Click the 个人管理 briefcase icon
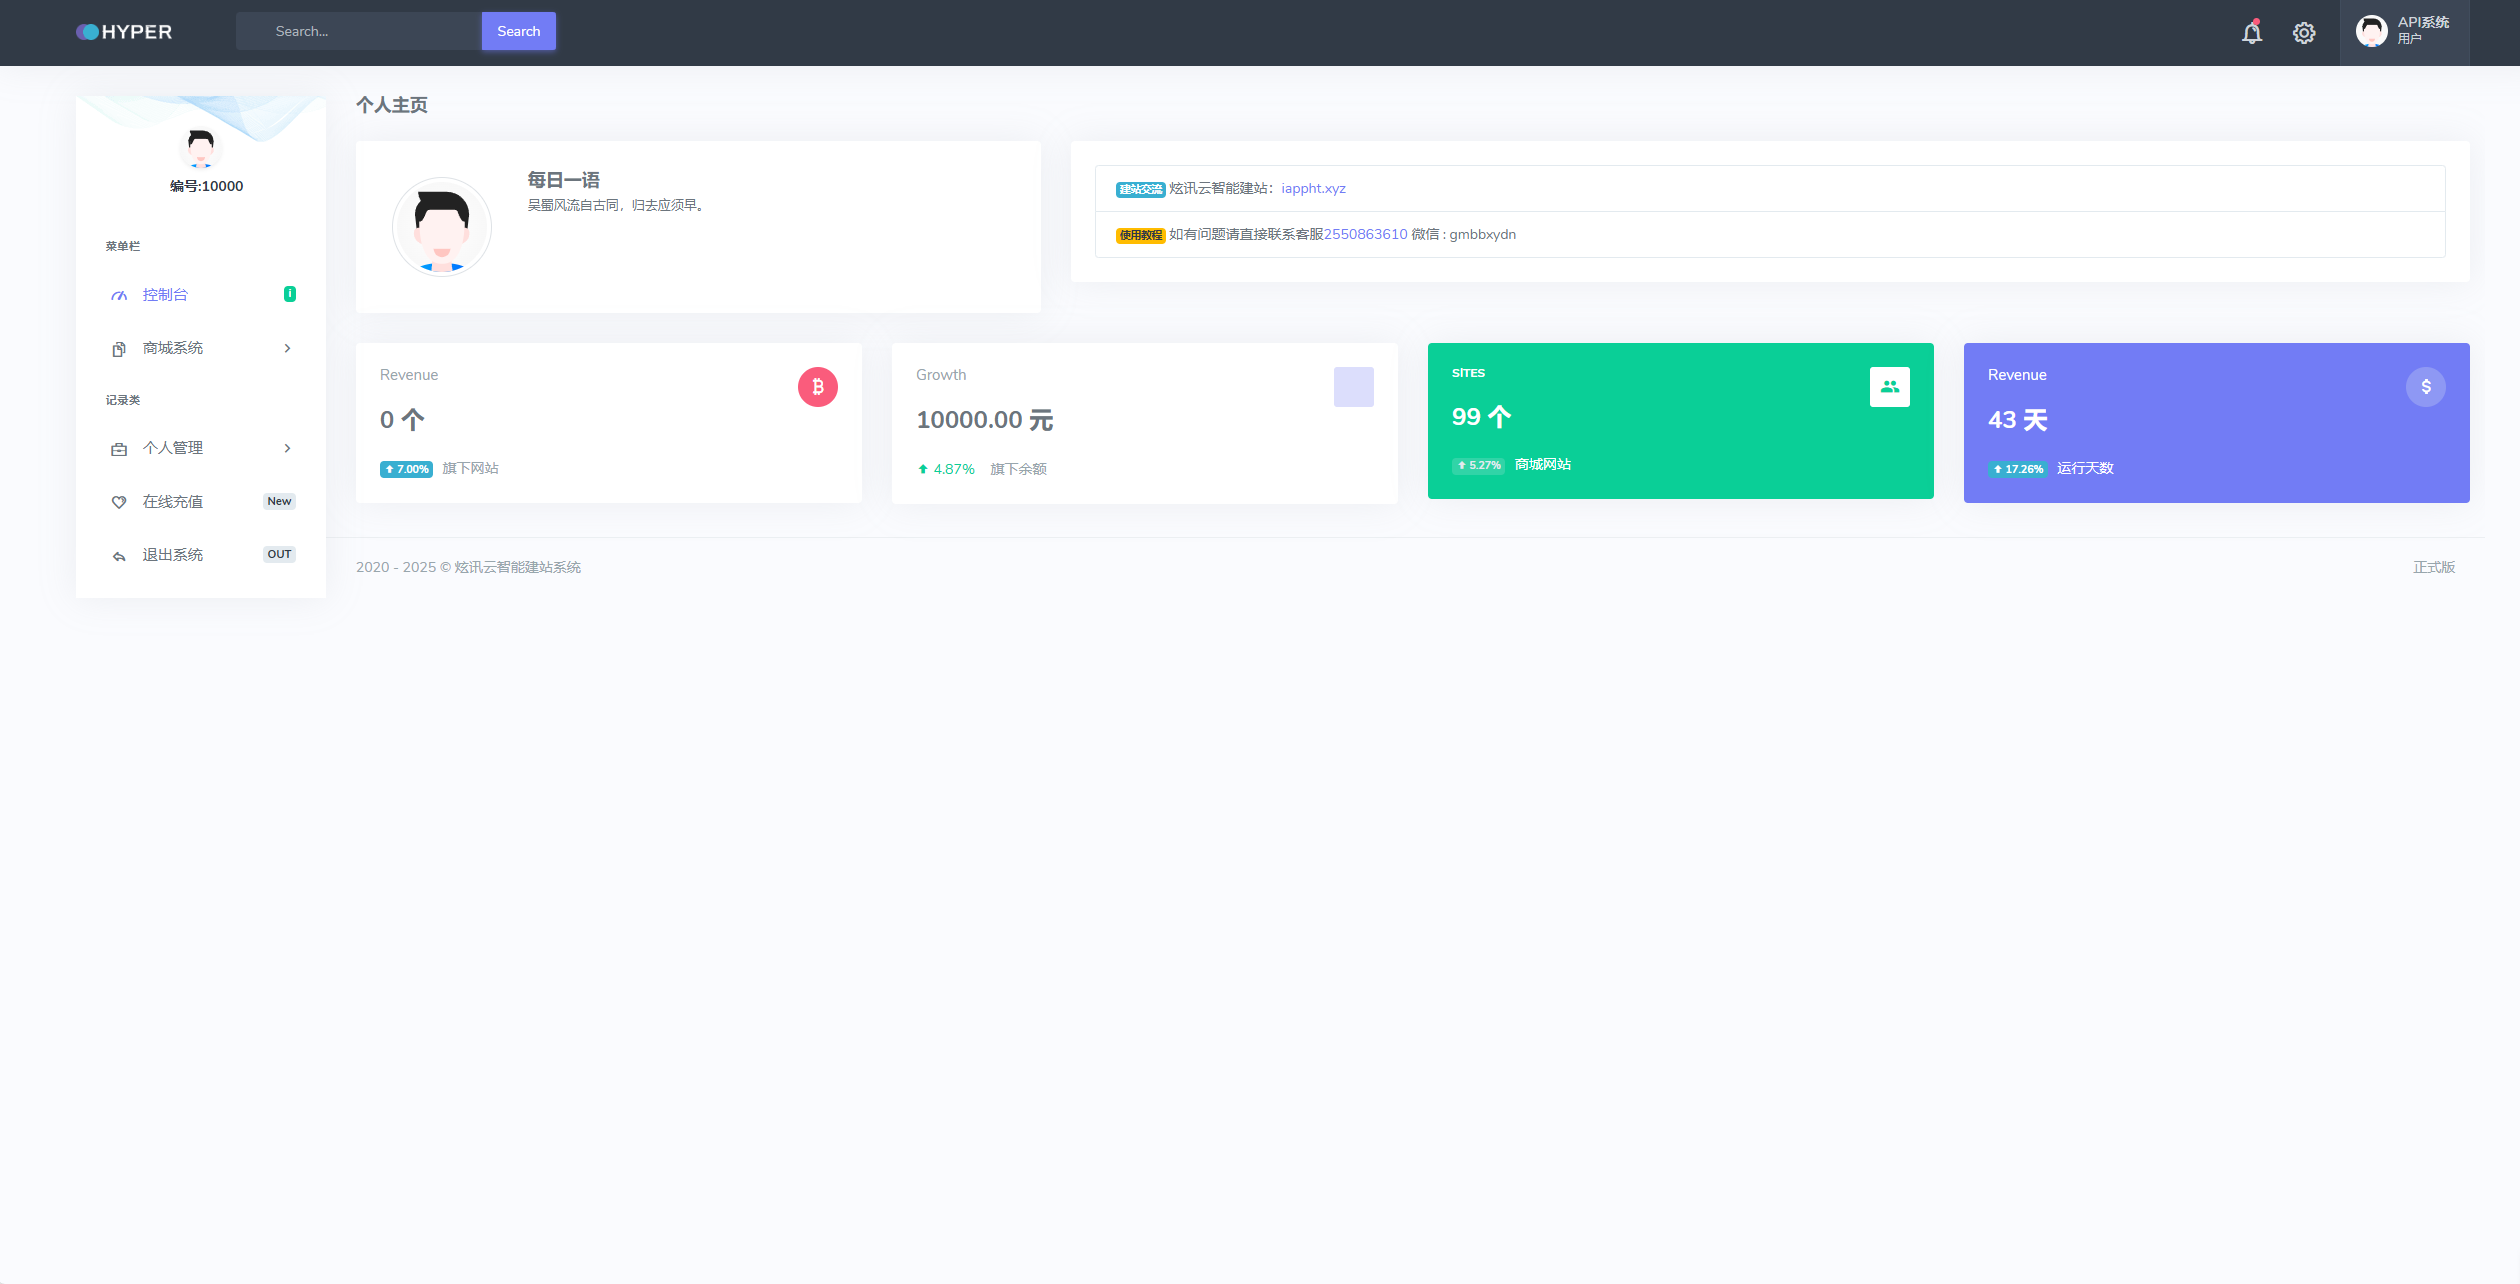The height and width of the screenshot is (1284, 2520). [x=119, y=449]
